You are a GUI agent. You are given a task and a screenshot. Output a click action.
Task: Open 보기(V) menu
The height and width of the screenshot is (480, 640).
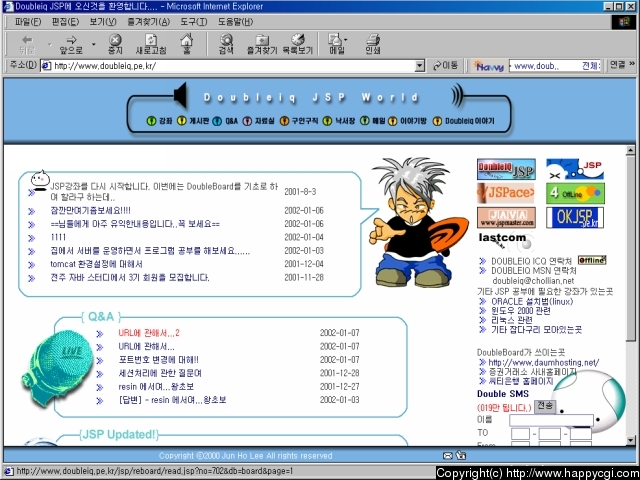pyautogui.click(x=103, y=22)
